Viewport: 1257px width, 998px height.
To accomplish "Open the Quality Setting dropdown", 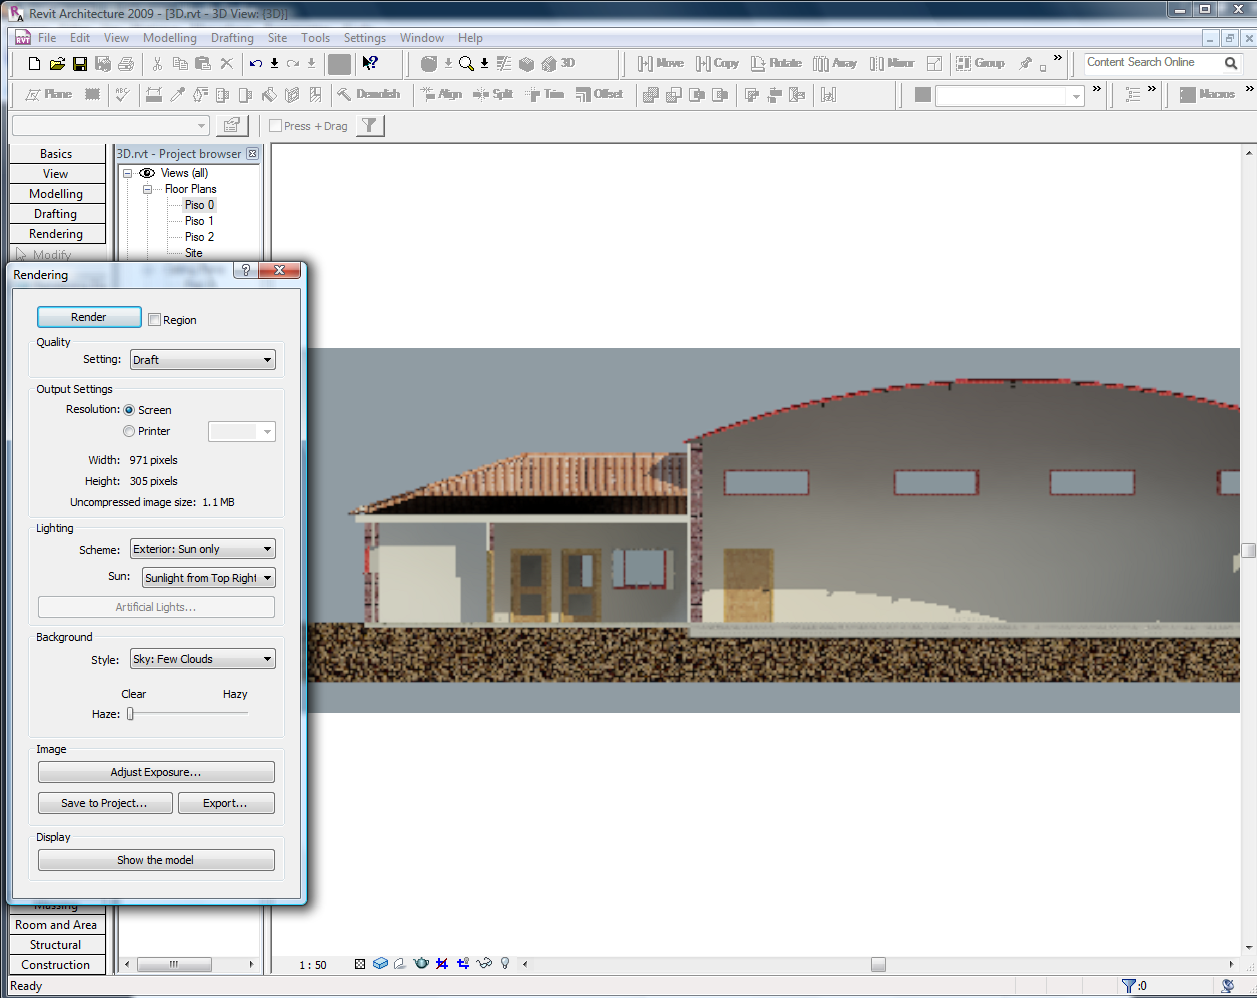I will click(x=203, y=360).
